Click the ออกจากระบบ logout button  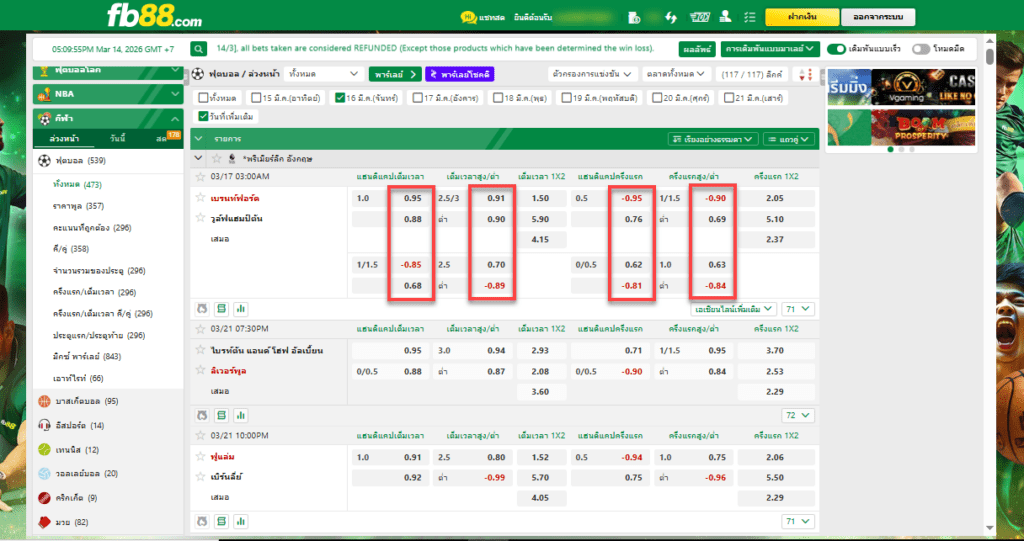click(x=878, y=17)
